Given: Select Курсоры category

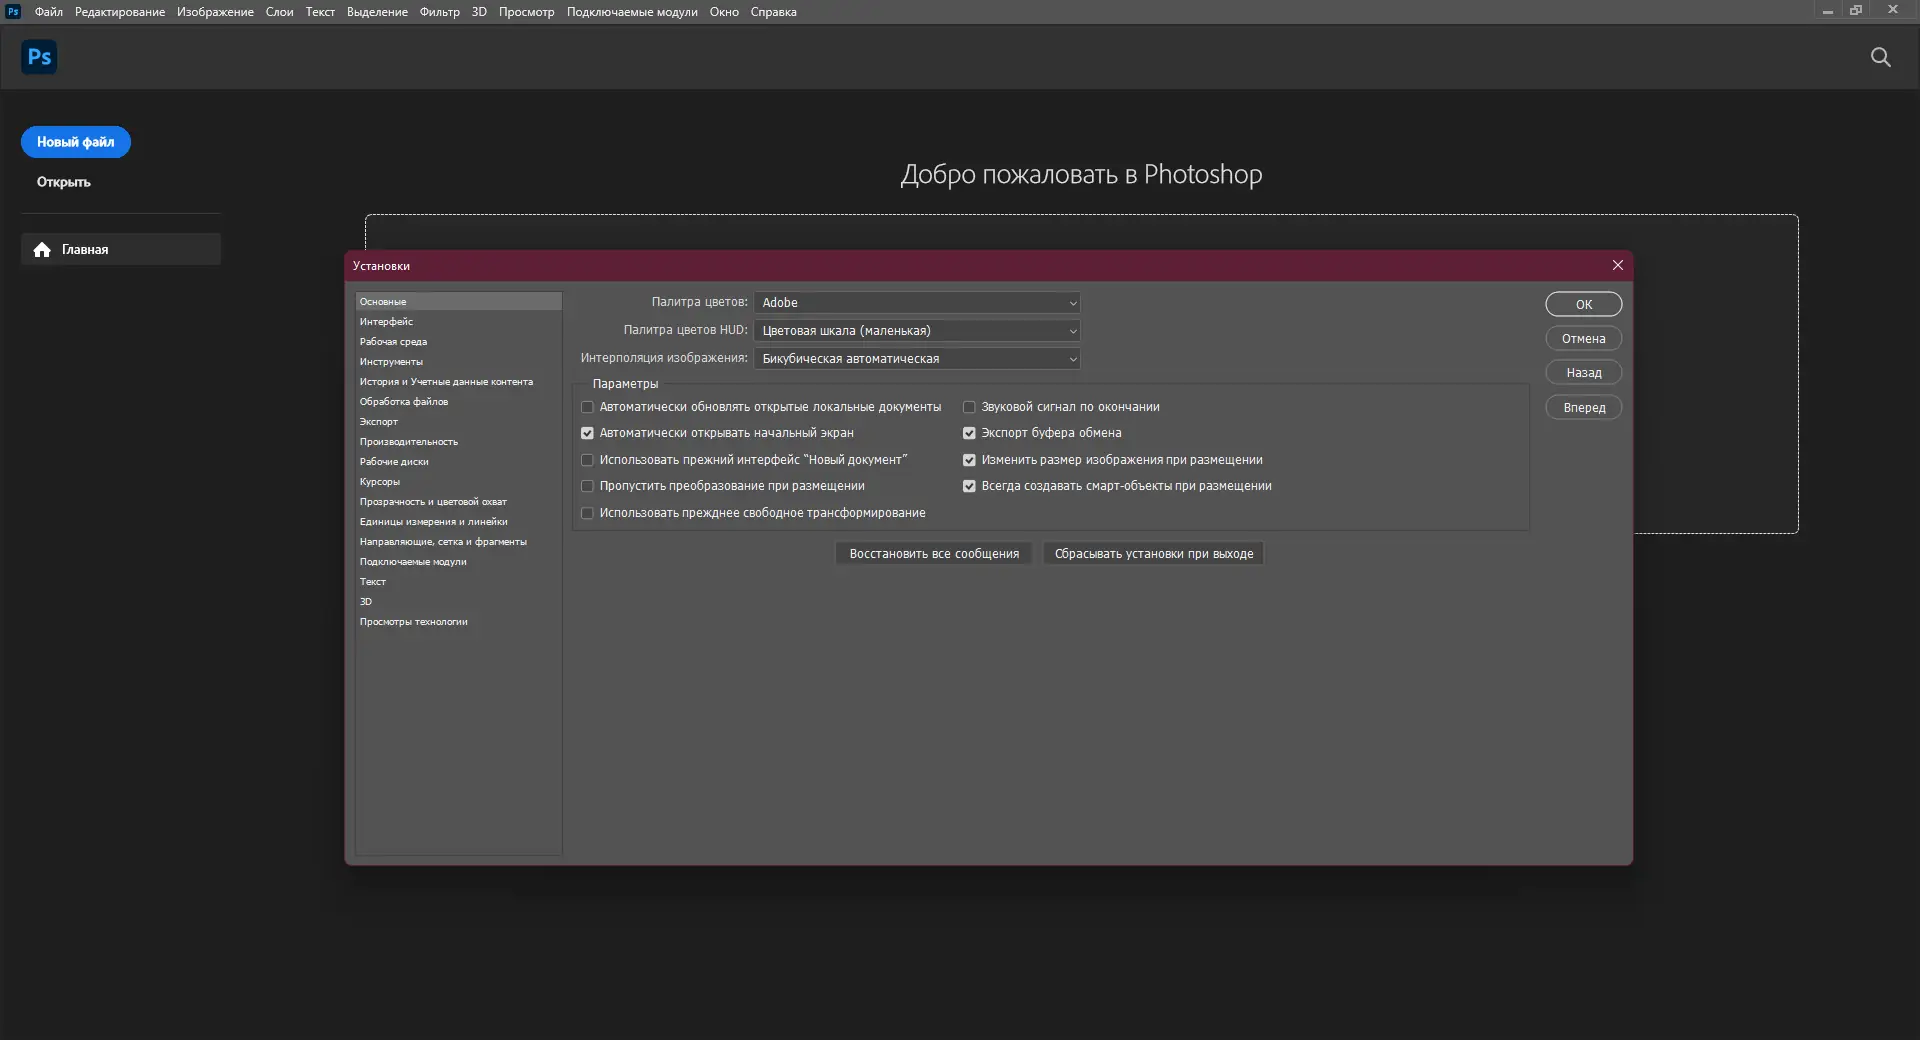Looking at the screenshot, I should coord(458,481).
